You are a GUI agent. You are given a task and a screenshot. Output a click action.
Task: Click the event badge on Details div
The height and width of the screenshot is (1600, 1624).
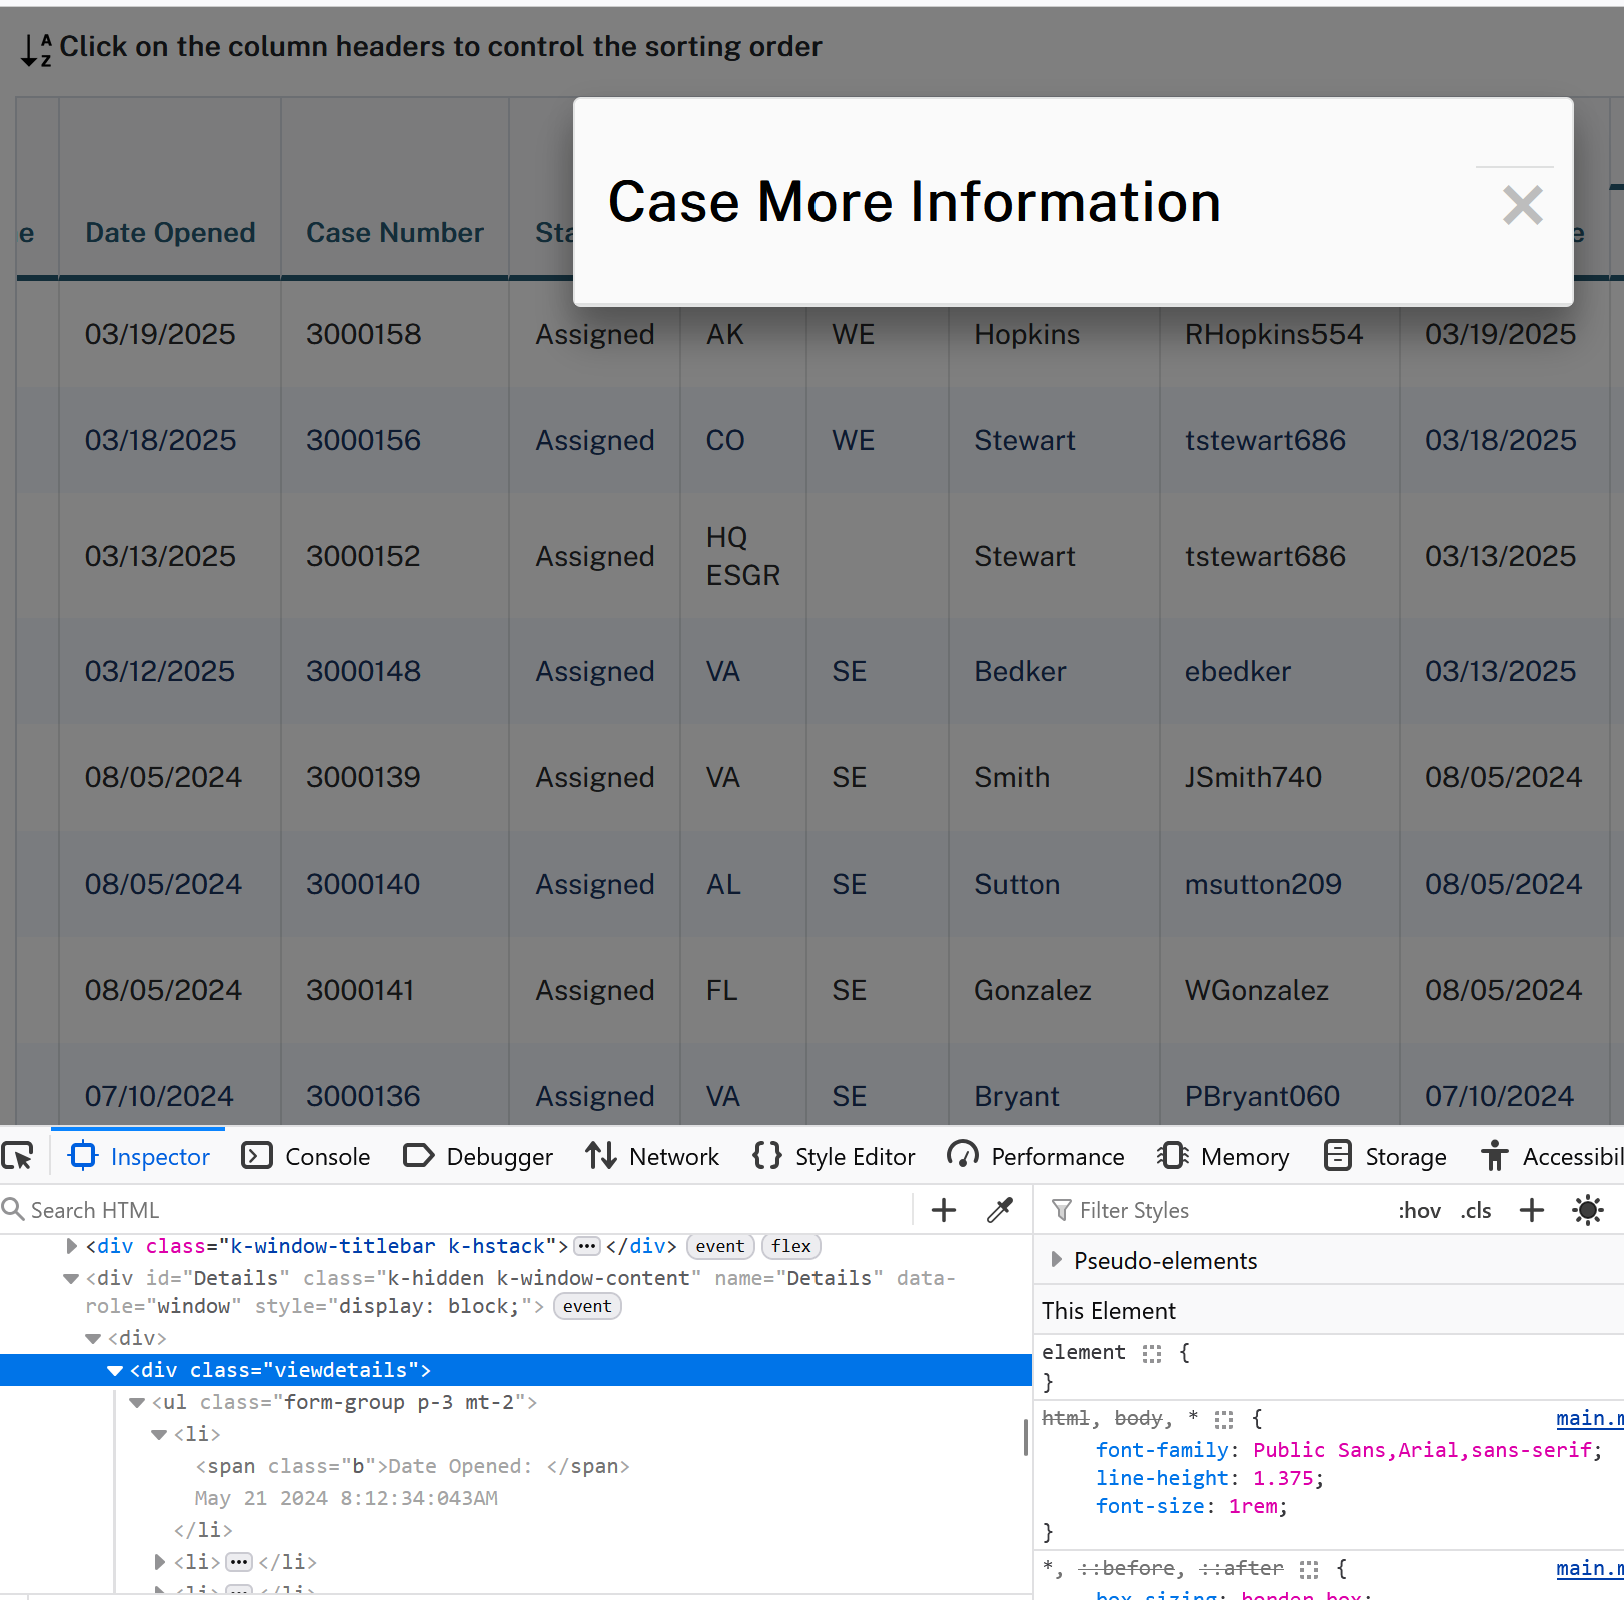(x=587, y=1306)
